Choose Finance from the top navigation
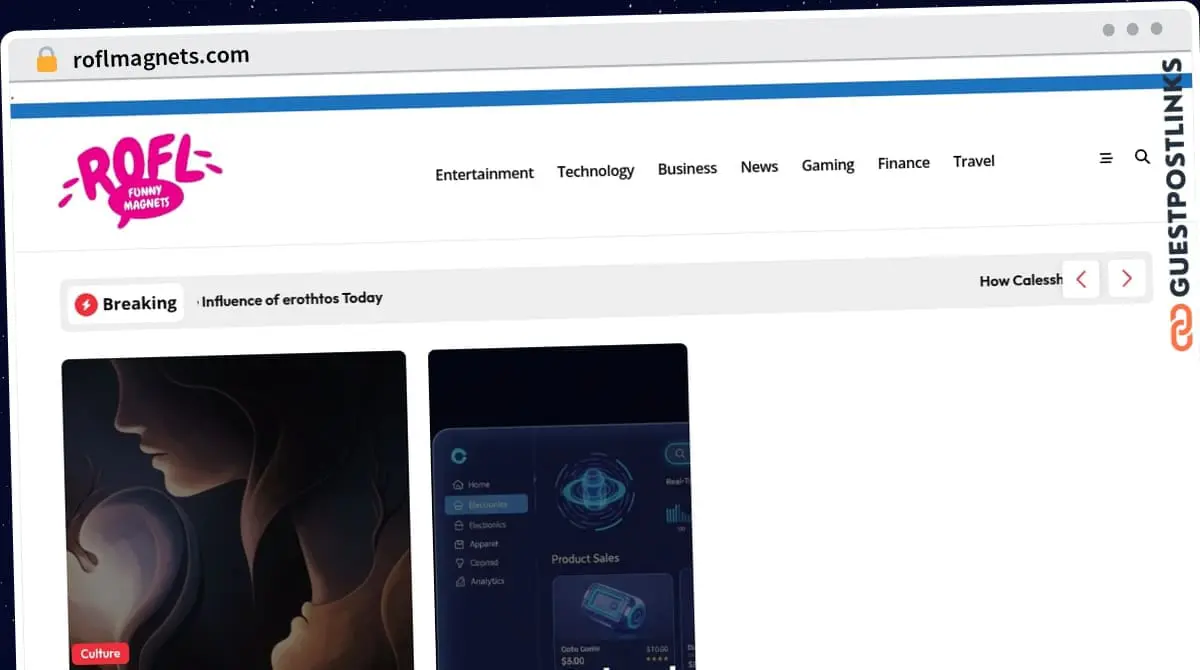 tap(903, 163)
